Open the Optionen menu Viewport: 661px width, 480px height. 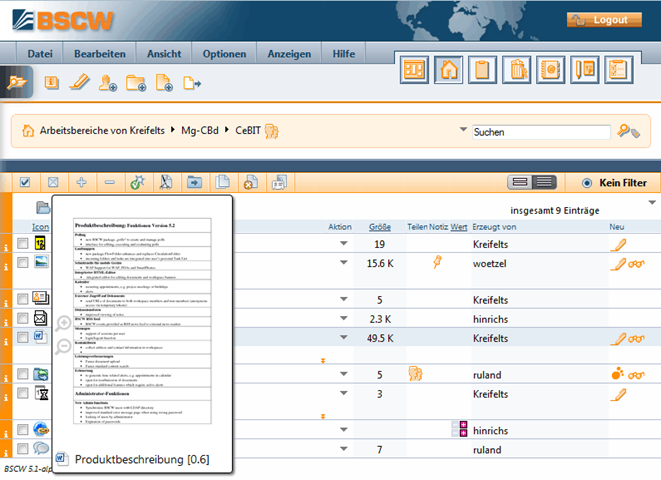pyautogui.click(x=224, y=54)
